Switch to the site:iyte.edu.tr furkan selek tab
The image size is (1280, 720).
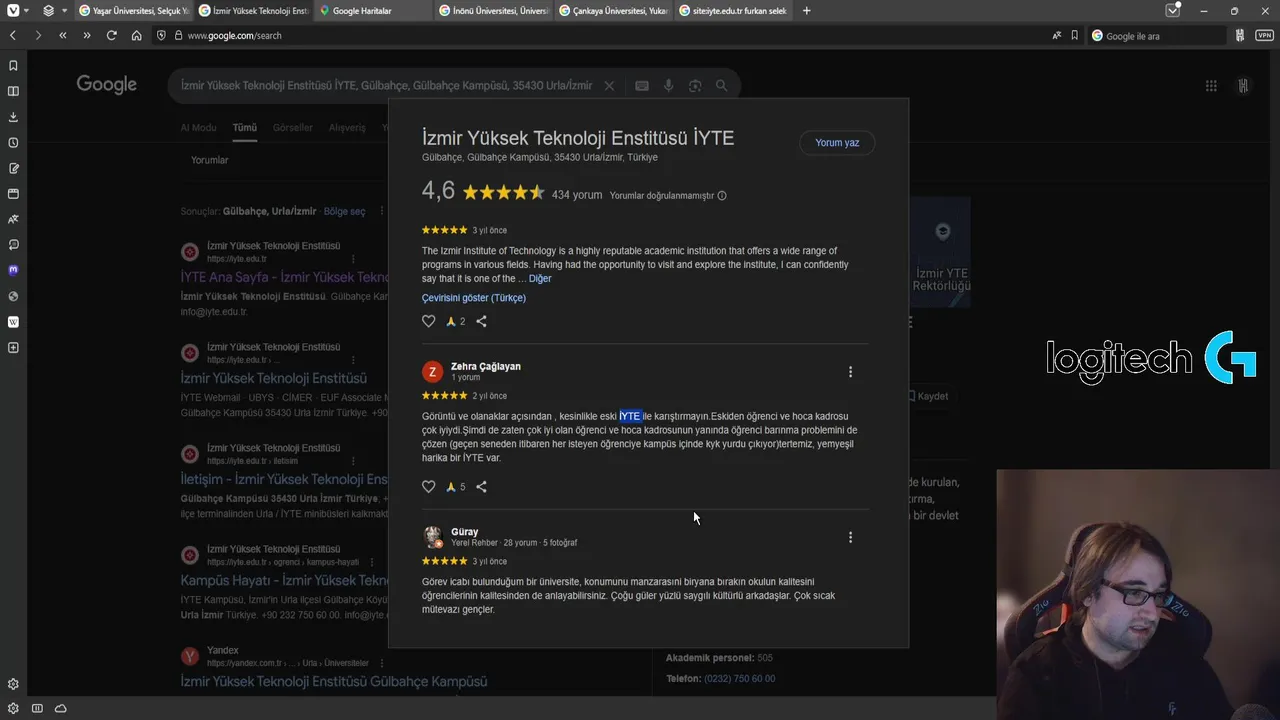click(733, 11)
